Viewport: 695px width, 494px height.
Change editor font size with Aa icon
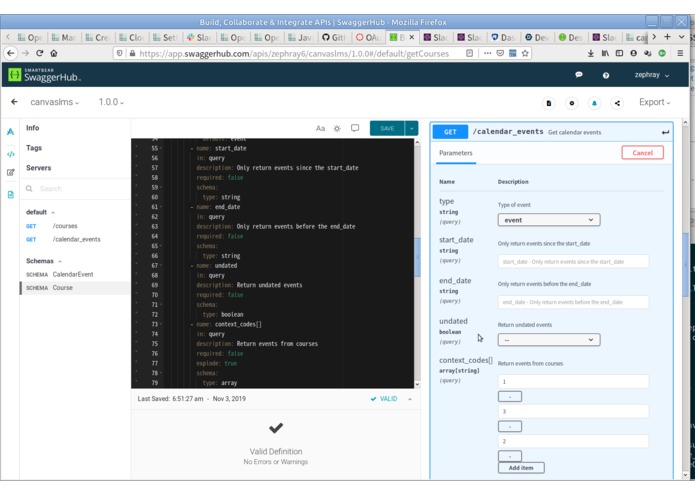(320, 128)
